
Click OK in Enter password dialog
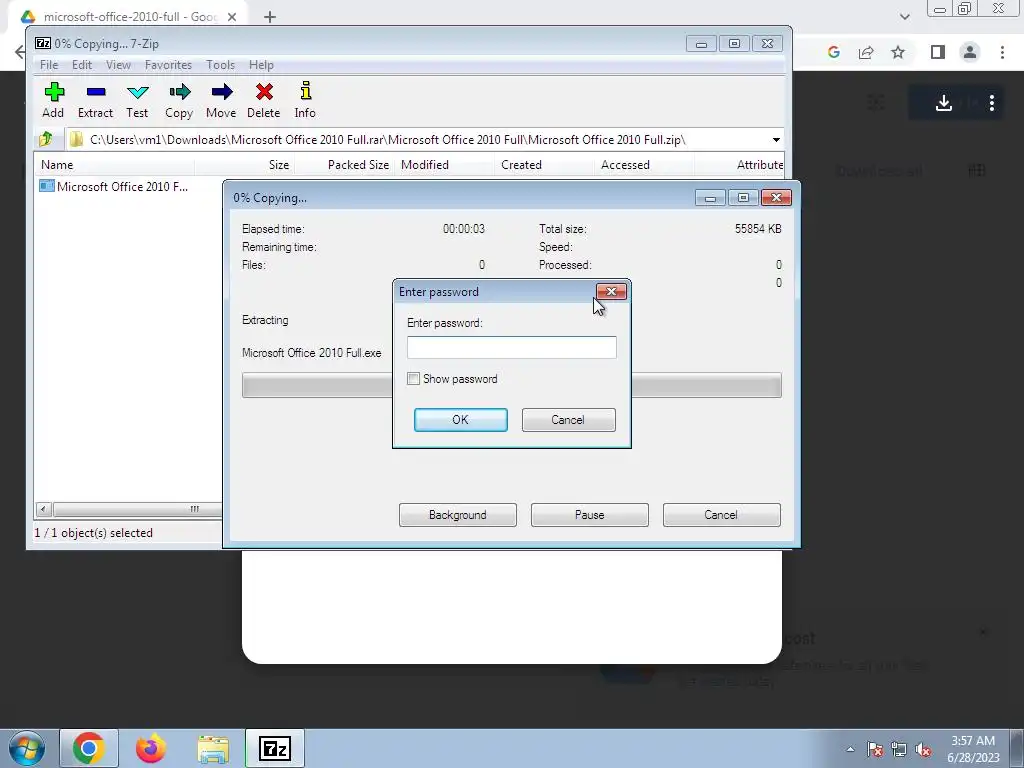tap(460, 420)
